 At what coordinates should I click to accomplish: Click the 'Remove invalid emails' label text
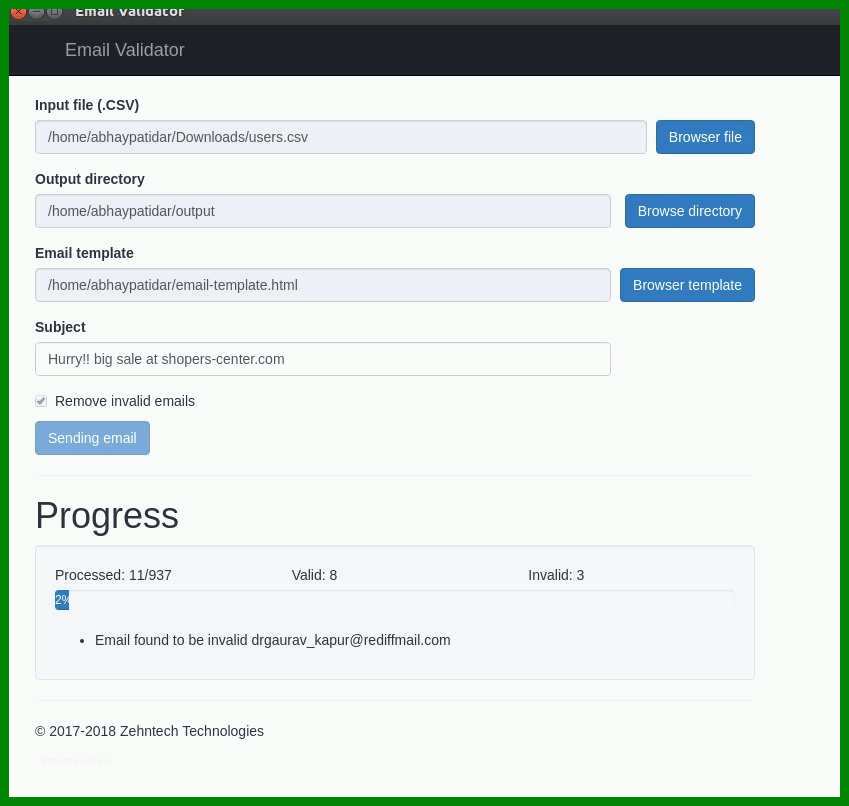(x=125, y=401)
